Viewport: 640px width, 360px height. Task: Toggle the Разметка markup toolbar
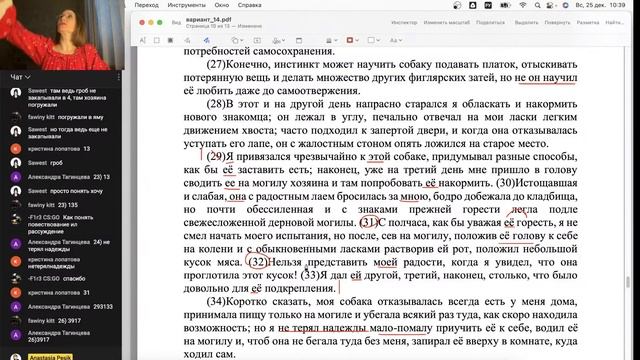click(588, 22)
